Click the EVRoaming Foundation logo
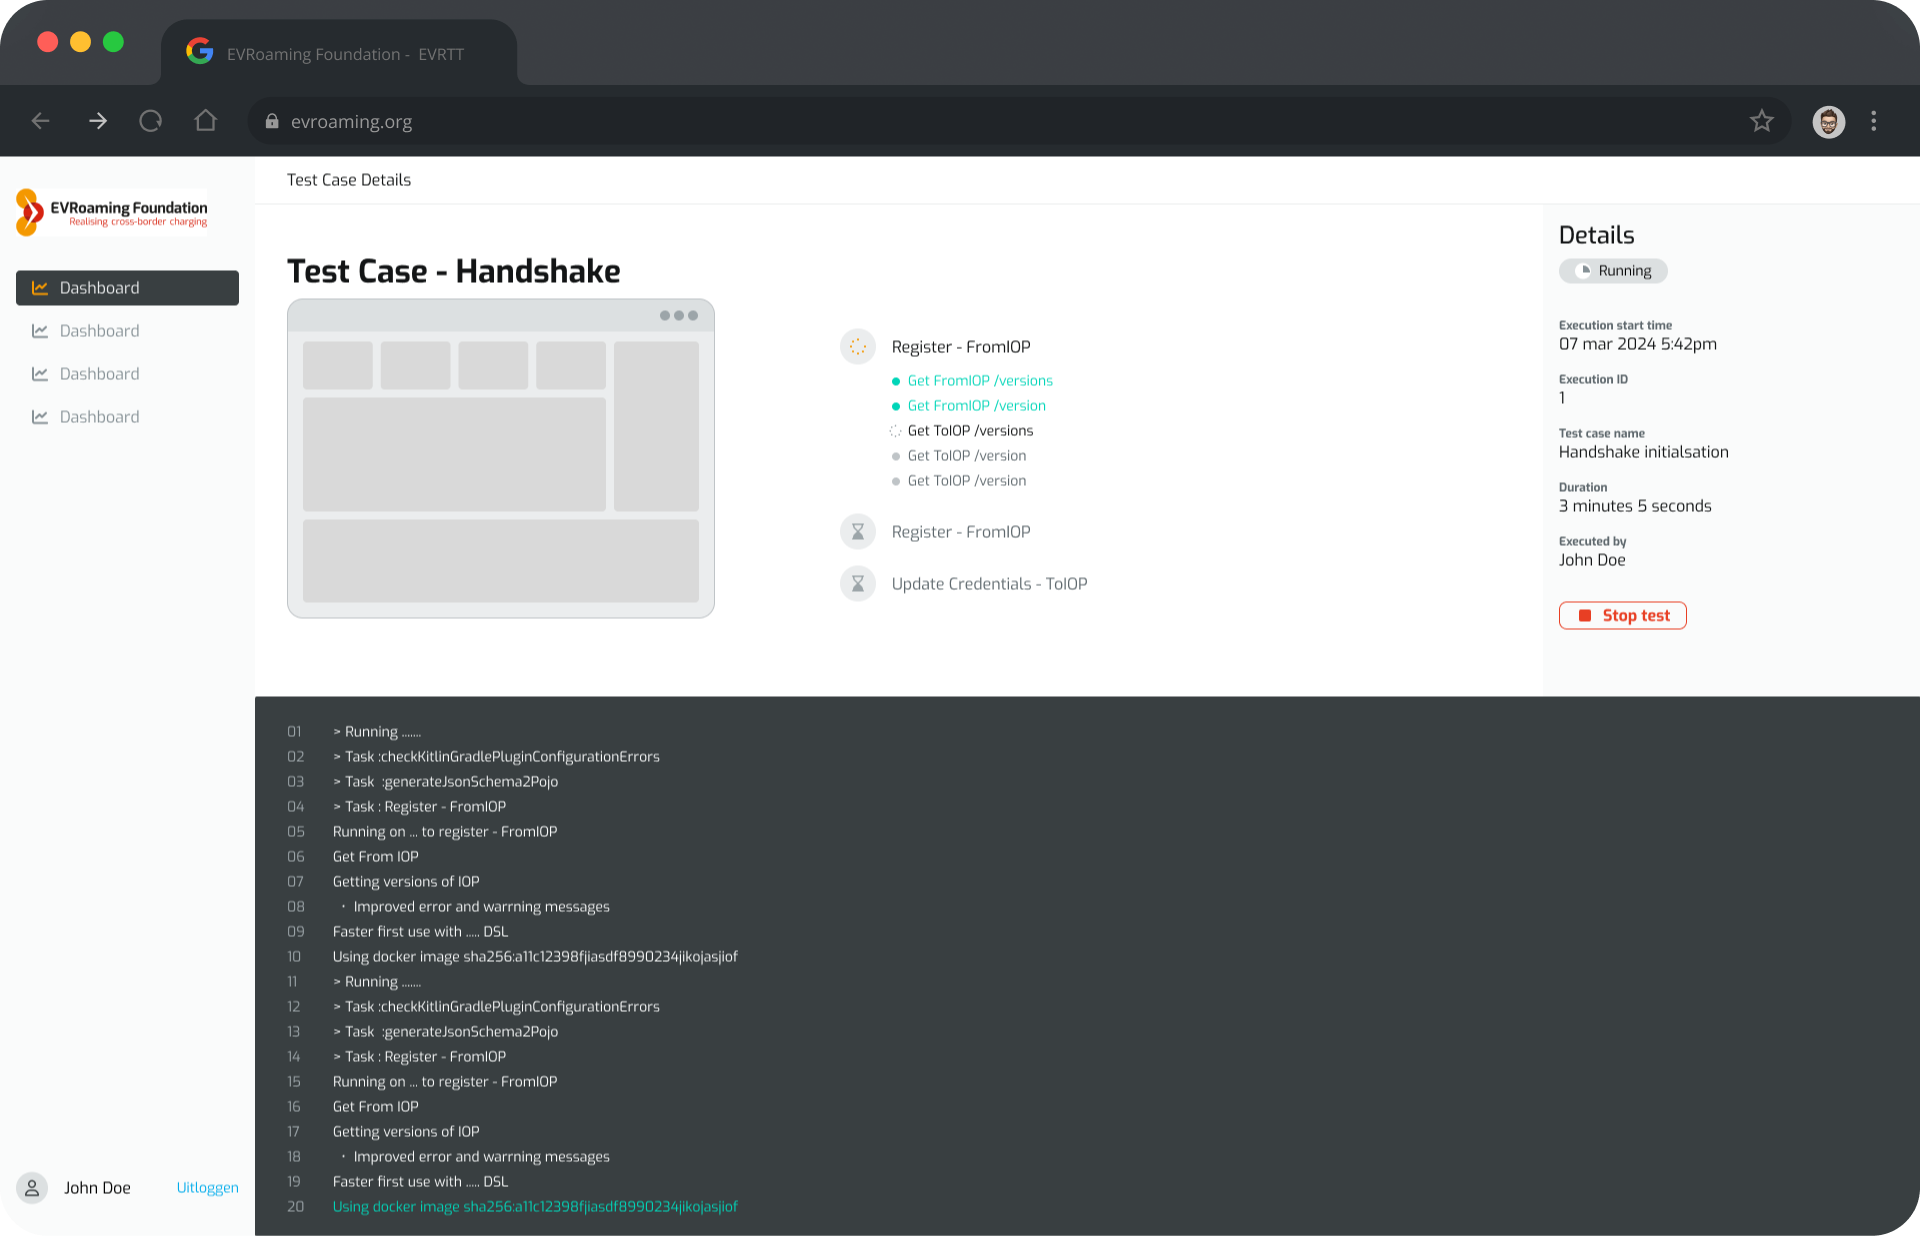This screenshot has width=1920, height=1236. (x=112, y=211)
